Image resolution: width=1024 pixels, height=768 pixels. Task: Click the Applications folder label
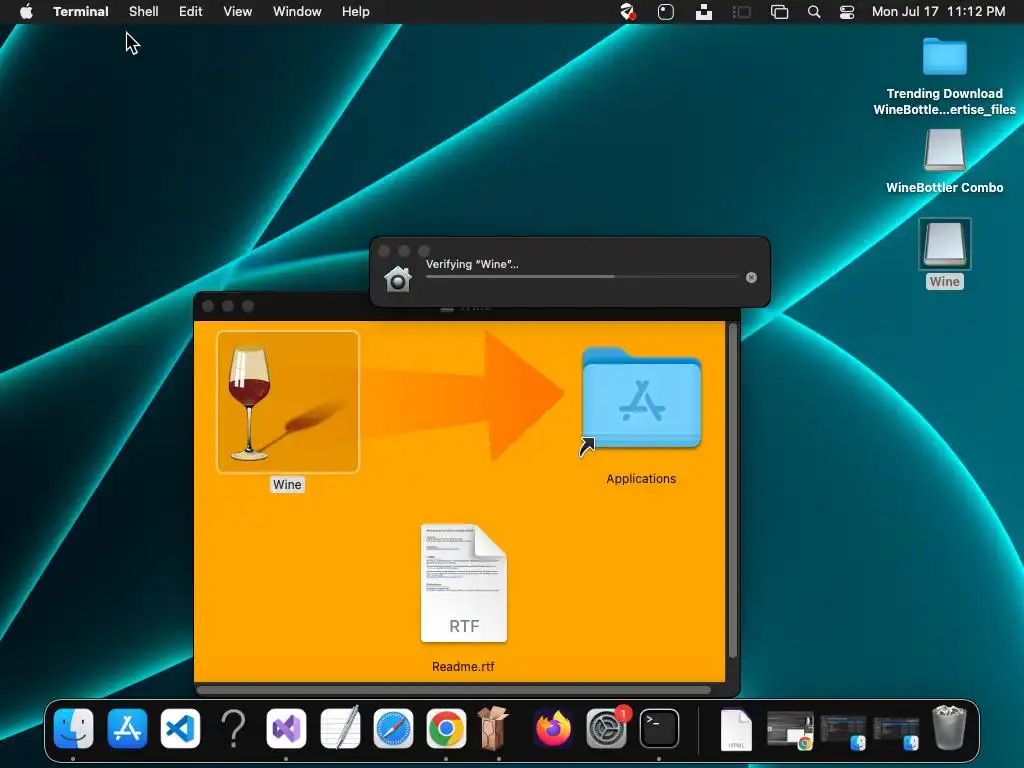[641, 479]
